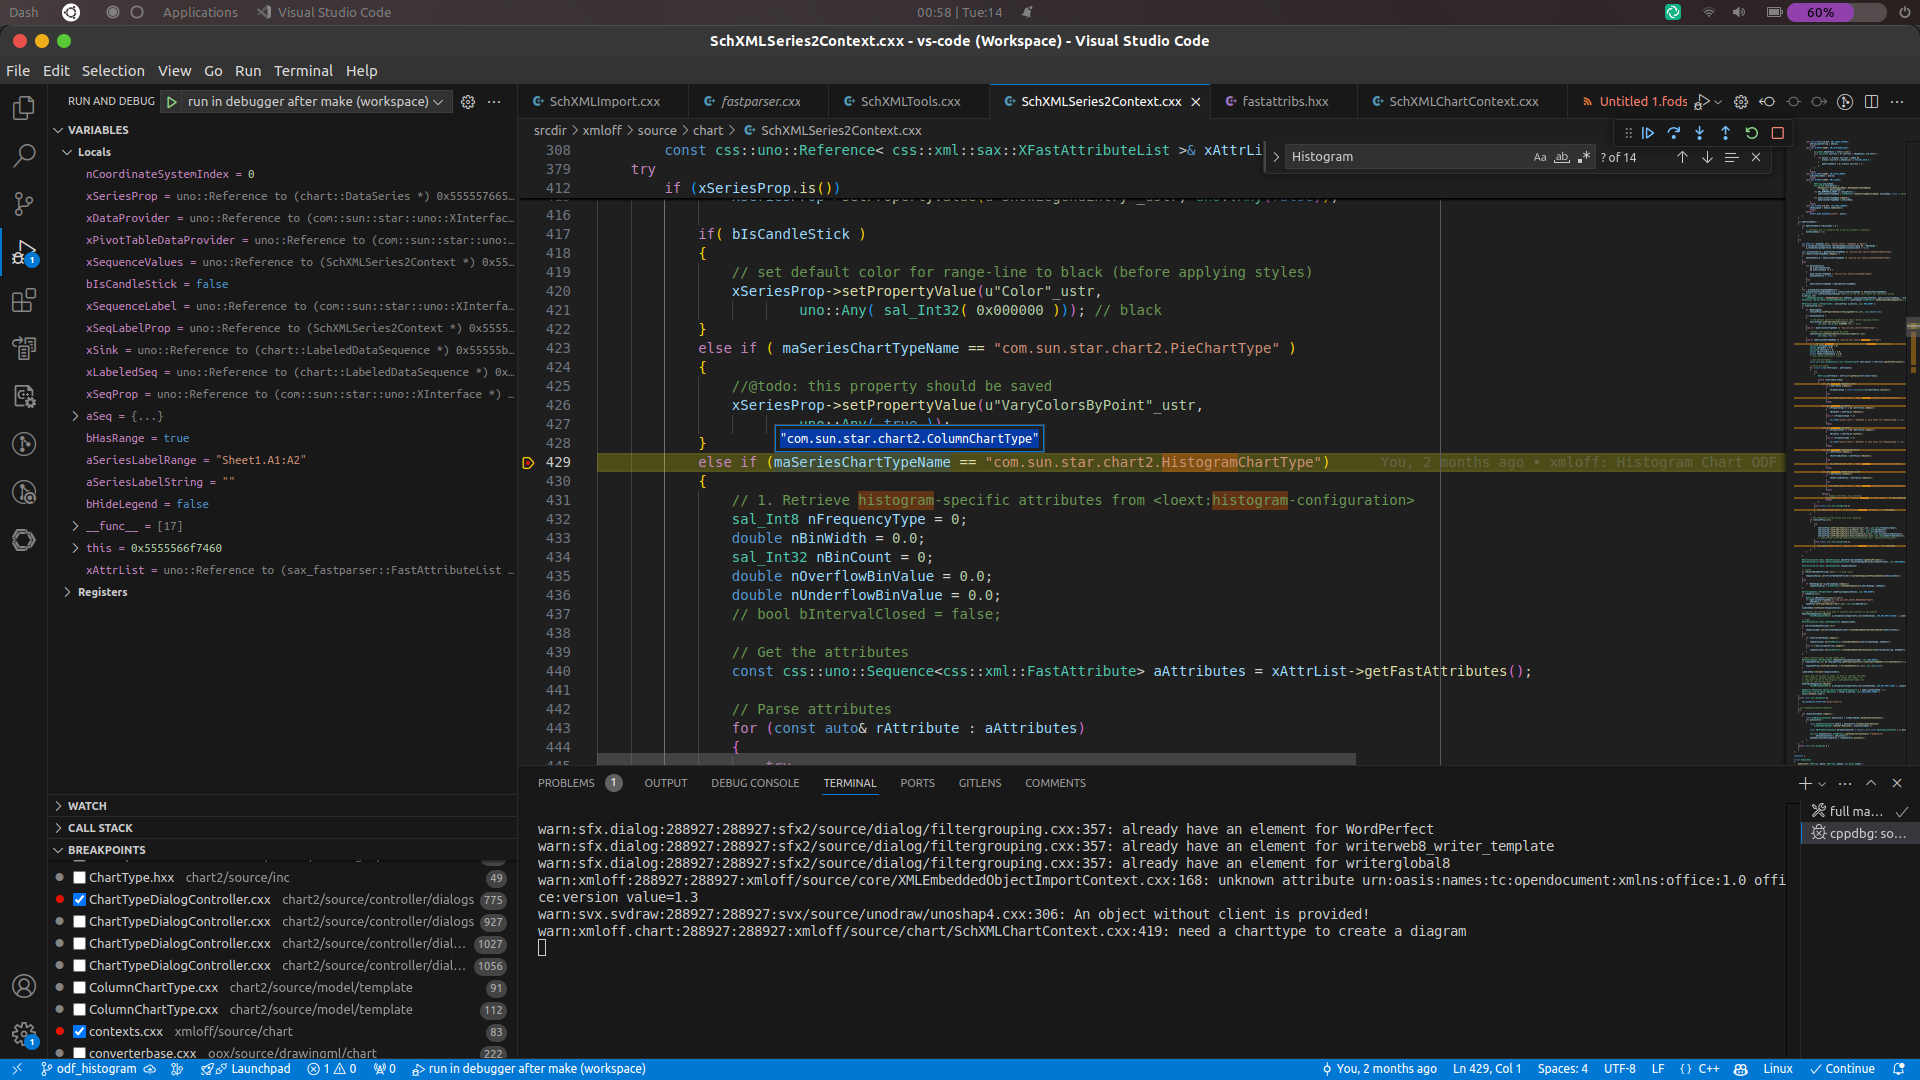Split the editor to the right
1920x1080 pixels.
[x=1872, y=102]
